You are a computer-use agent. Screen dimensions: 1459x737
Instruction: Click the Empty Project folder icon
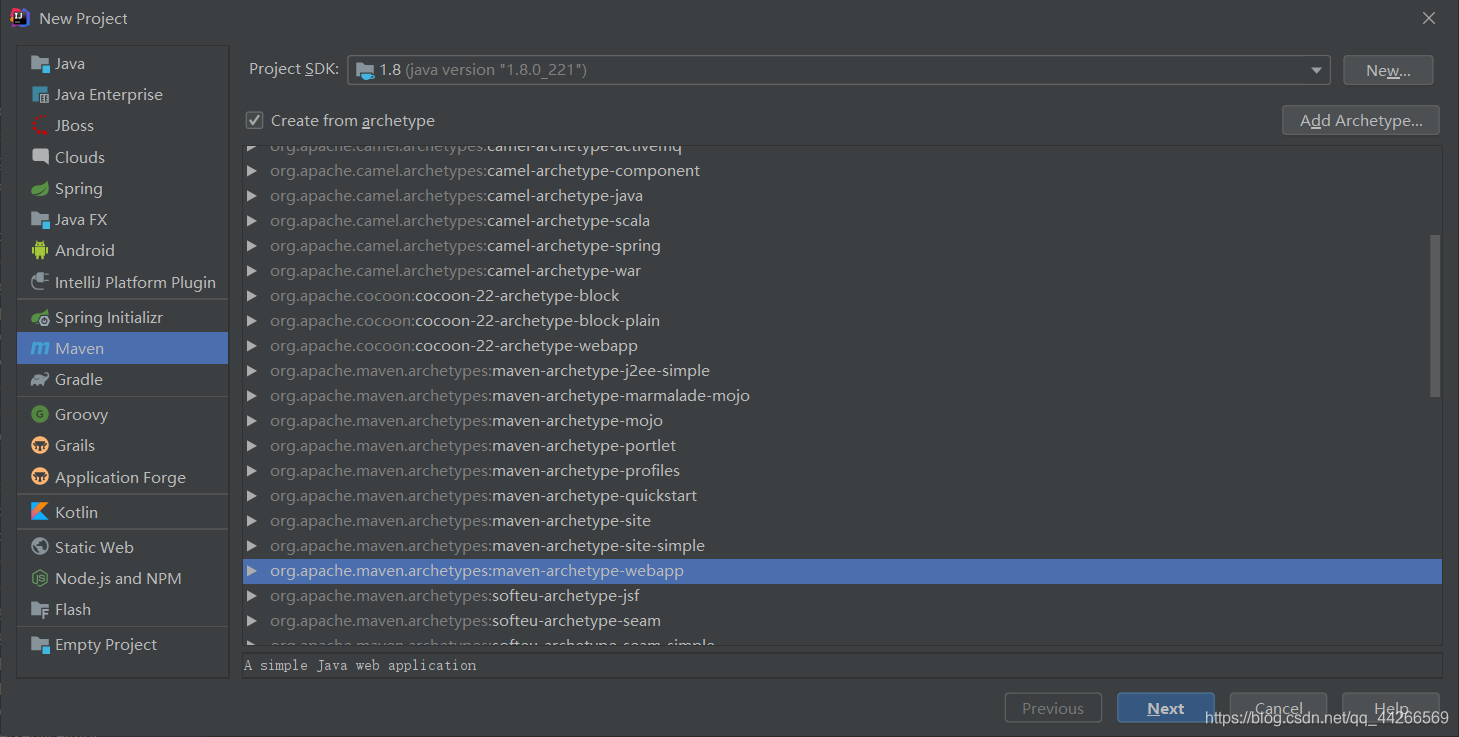40,644
